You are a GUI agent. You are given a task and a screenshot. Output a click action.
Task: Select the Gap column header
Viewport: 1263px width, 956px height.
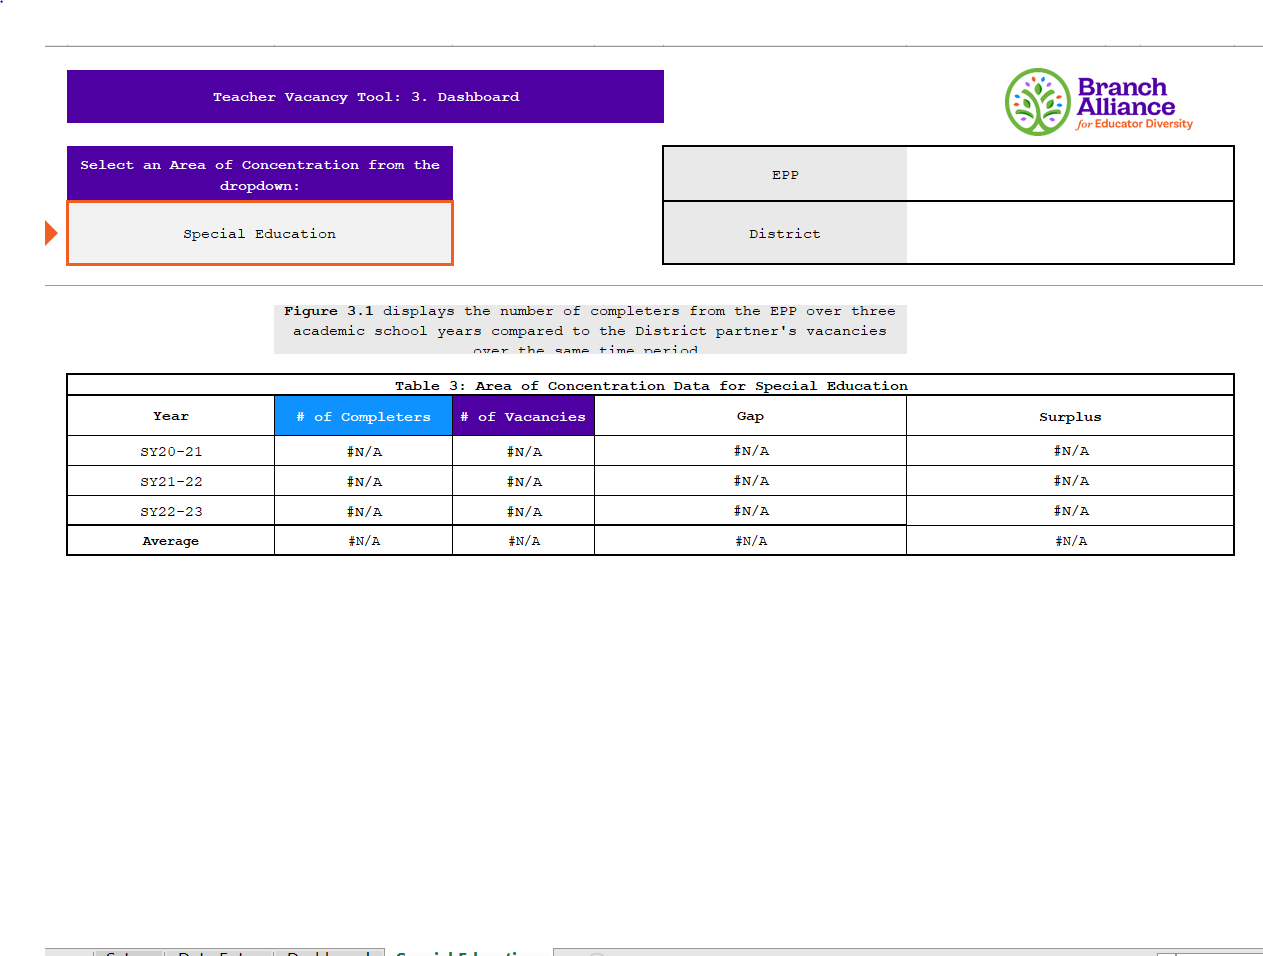750,416
